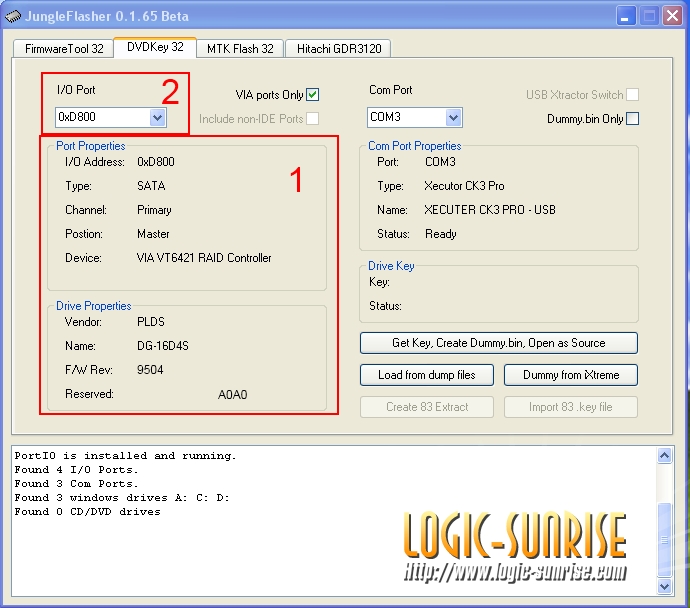Screen dimensions: 690x608
Task: Open the Hitachi GDR3120 tab
Action: [x=338, y=48]
